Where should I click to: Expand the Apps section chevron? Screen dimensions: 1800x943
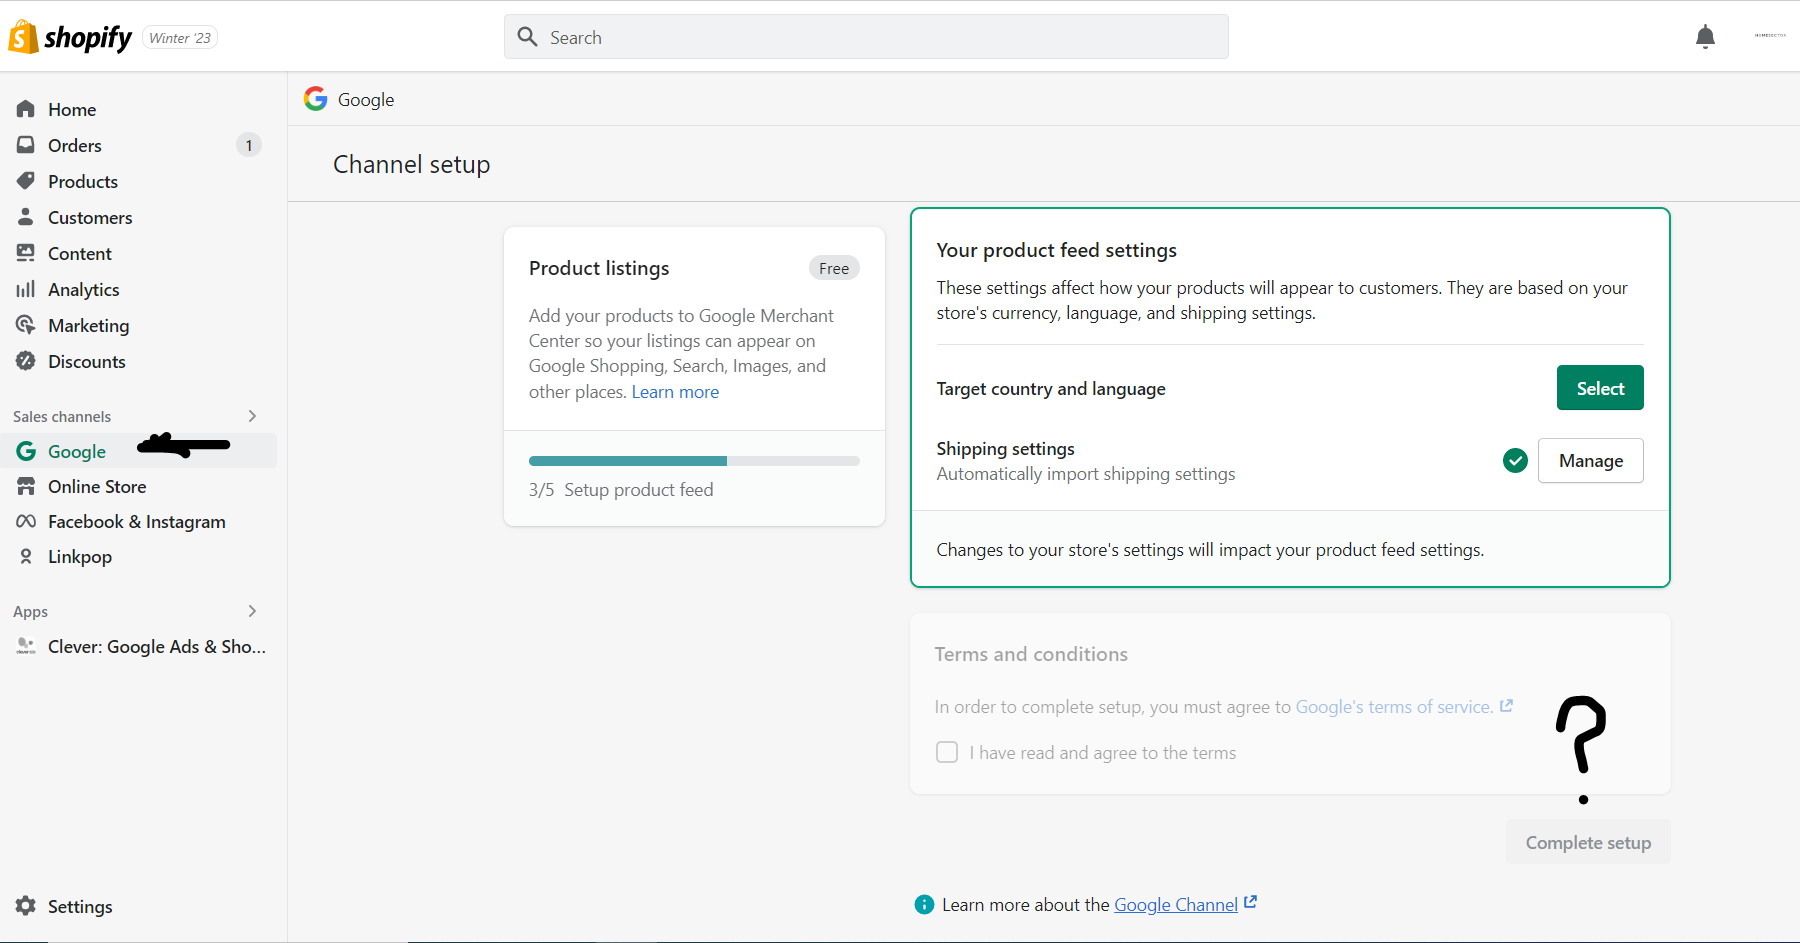(x=252, y=611)
